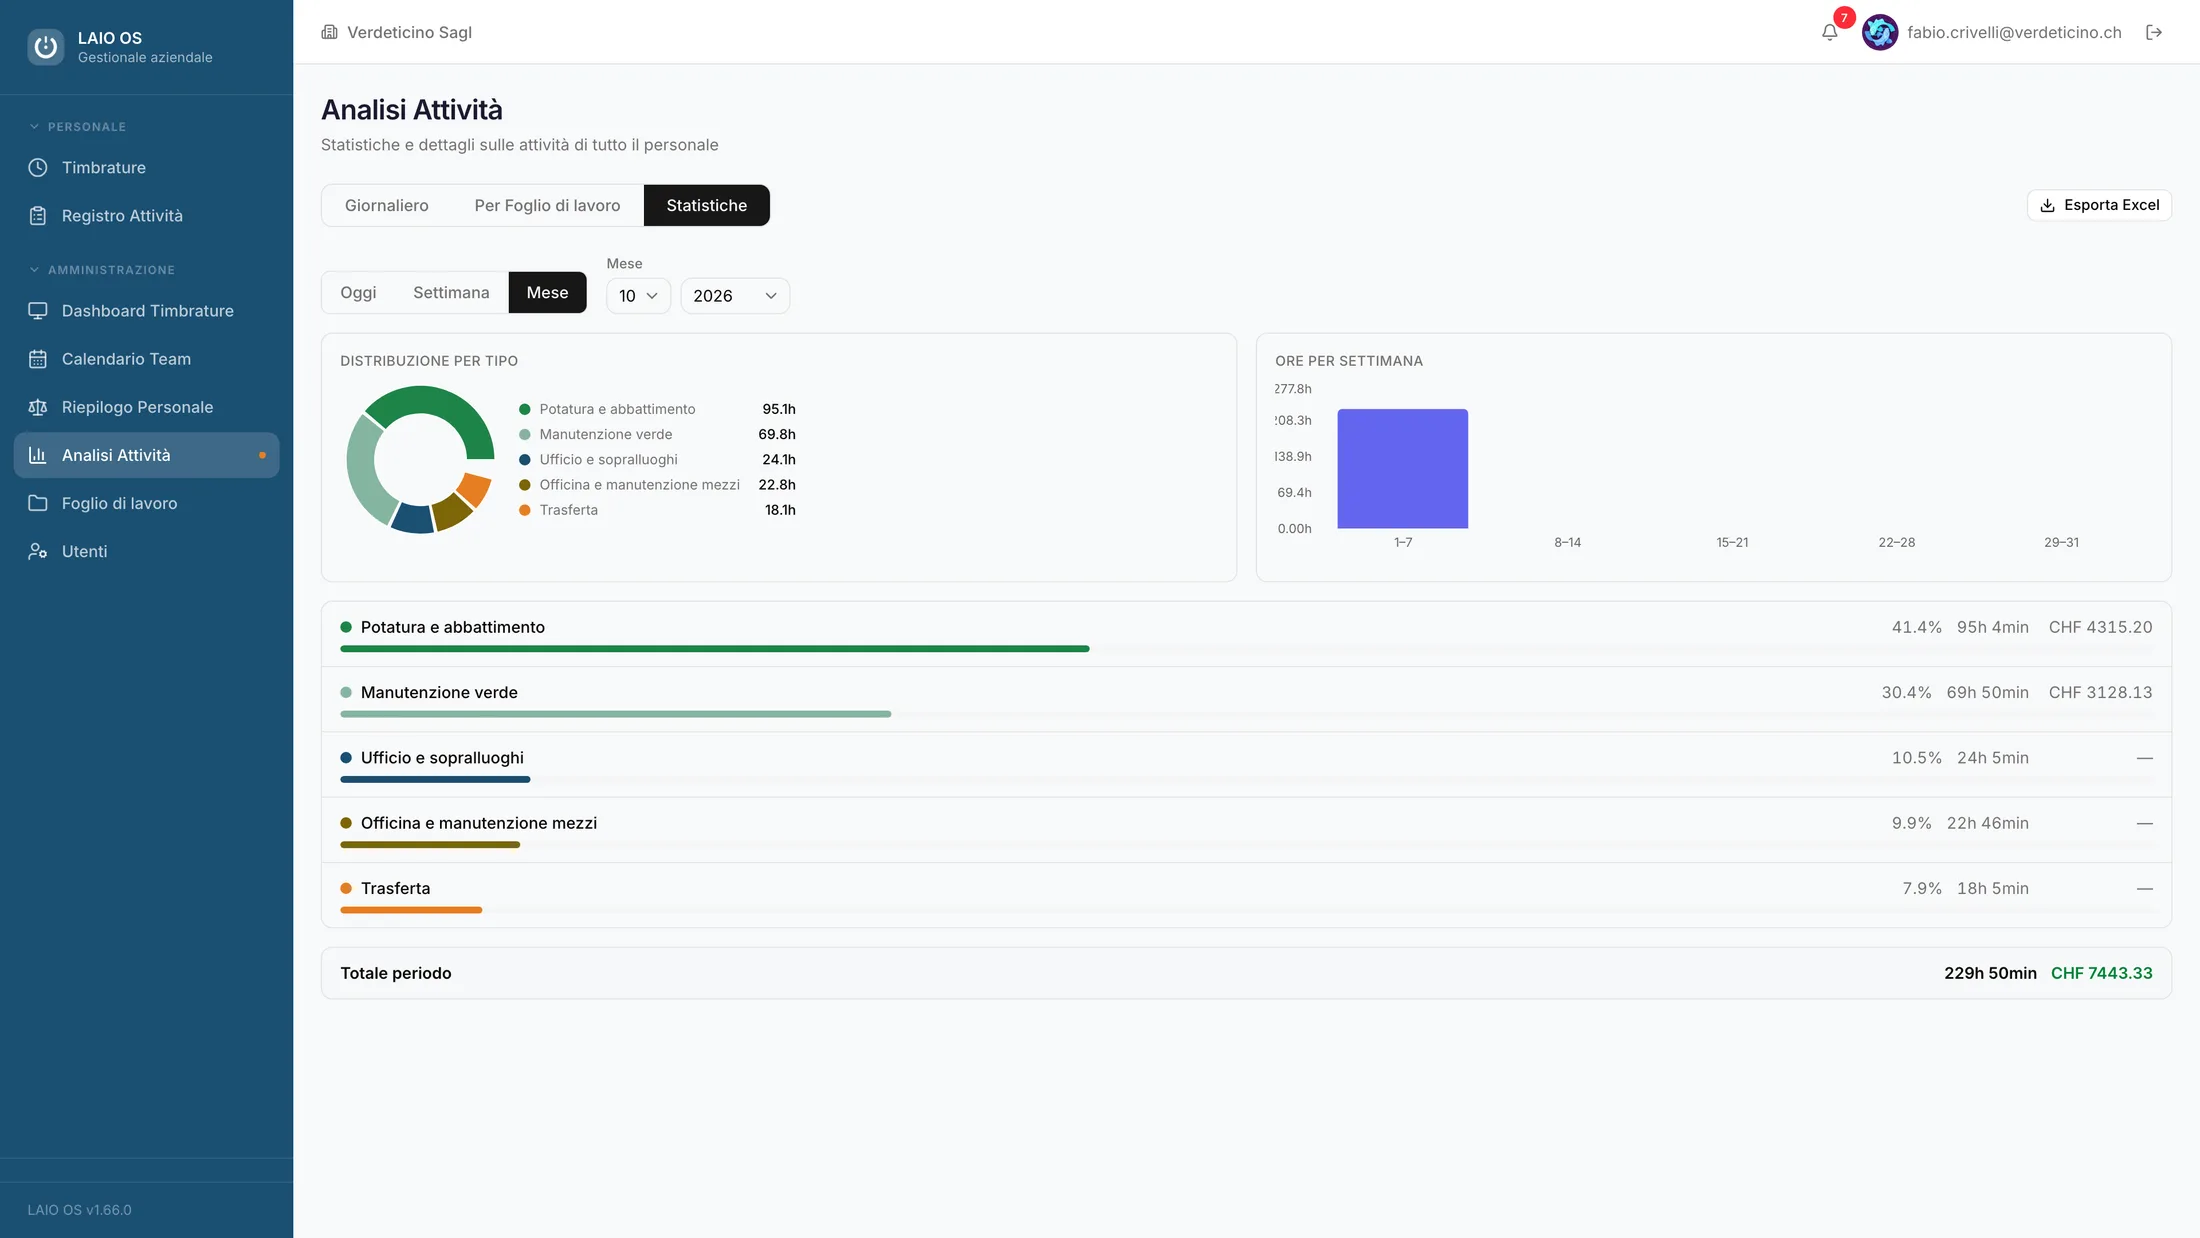
Task: Click the Ufficio e sopralluoghi row title
Action: (442, 758)
